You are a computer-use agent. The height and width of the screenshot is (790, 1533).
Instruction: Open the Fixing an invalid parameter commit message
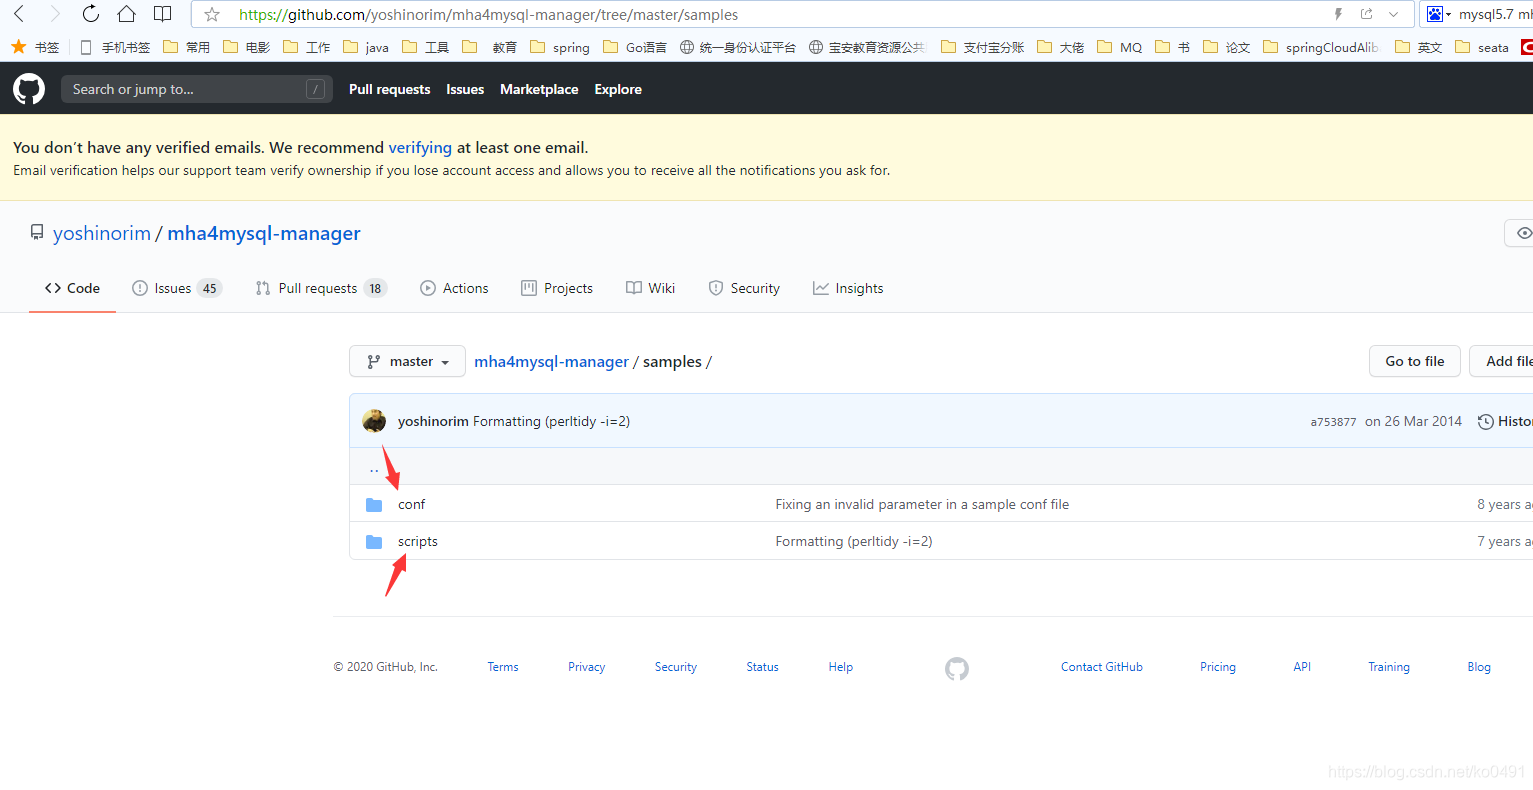tap(922, 504)
